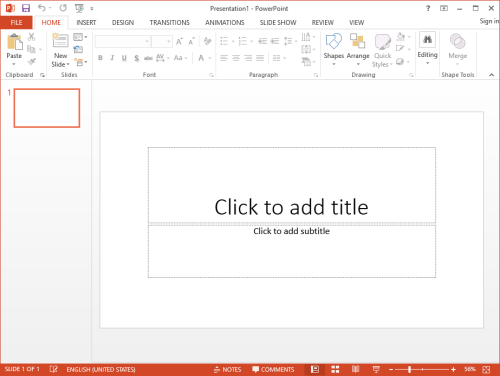
Task: Switch to Slide Sorter view
Action: click(x=335, y=369)
